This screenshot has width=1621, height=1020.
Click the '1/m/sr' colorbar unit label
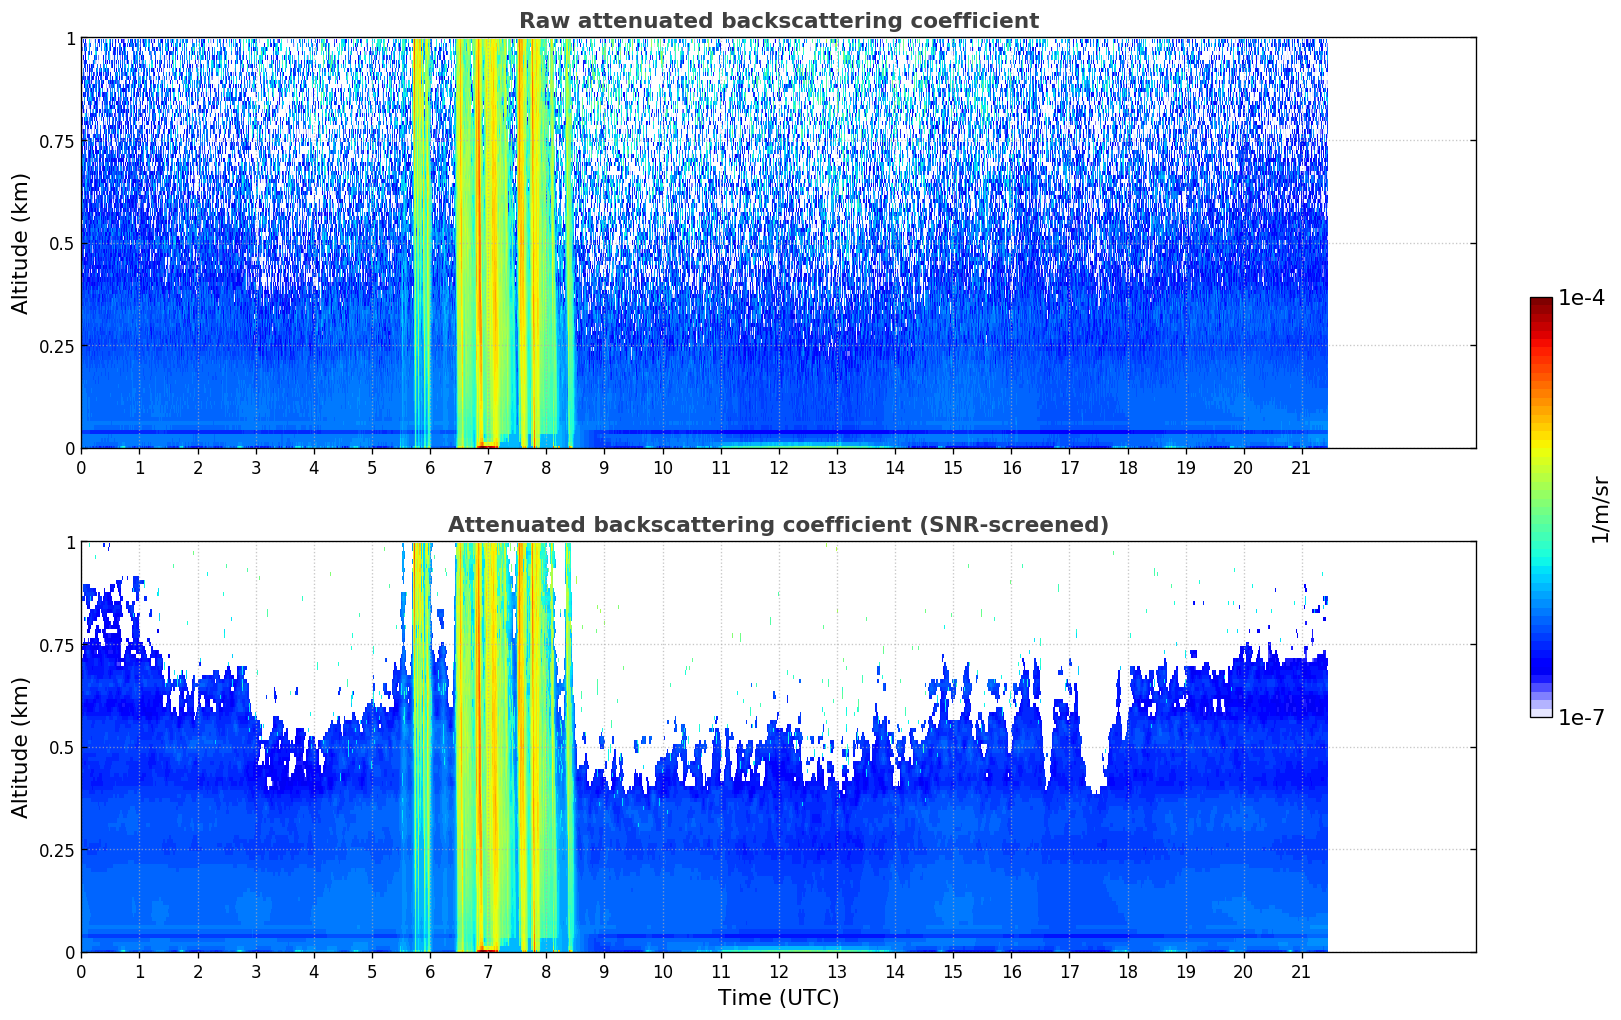1601,509
